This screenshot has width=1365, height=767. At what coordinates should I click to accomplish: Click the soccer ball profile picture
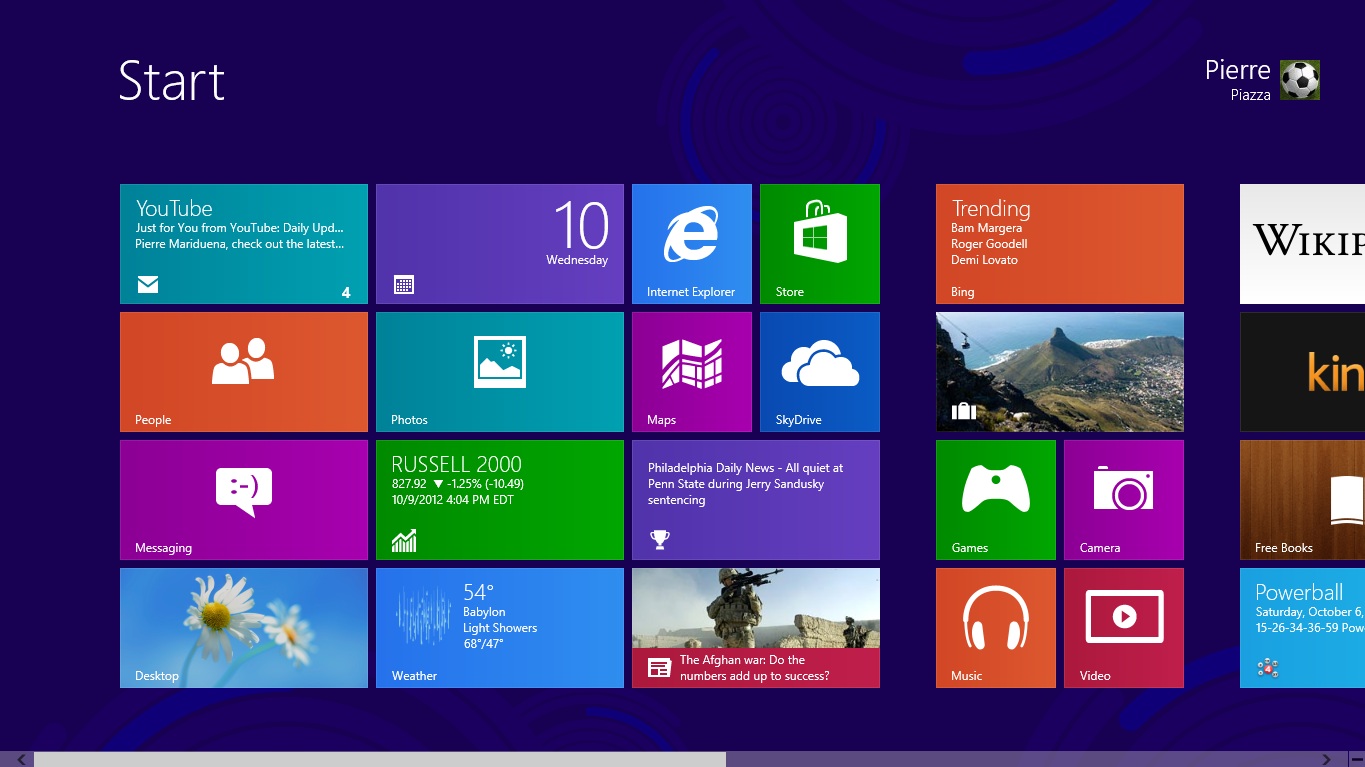coord(1300,80)
